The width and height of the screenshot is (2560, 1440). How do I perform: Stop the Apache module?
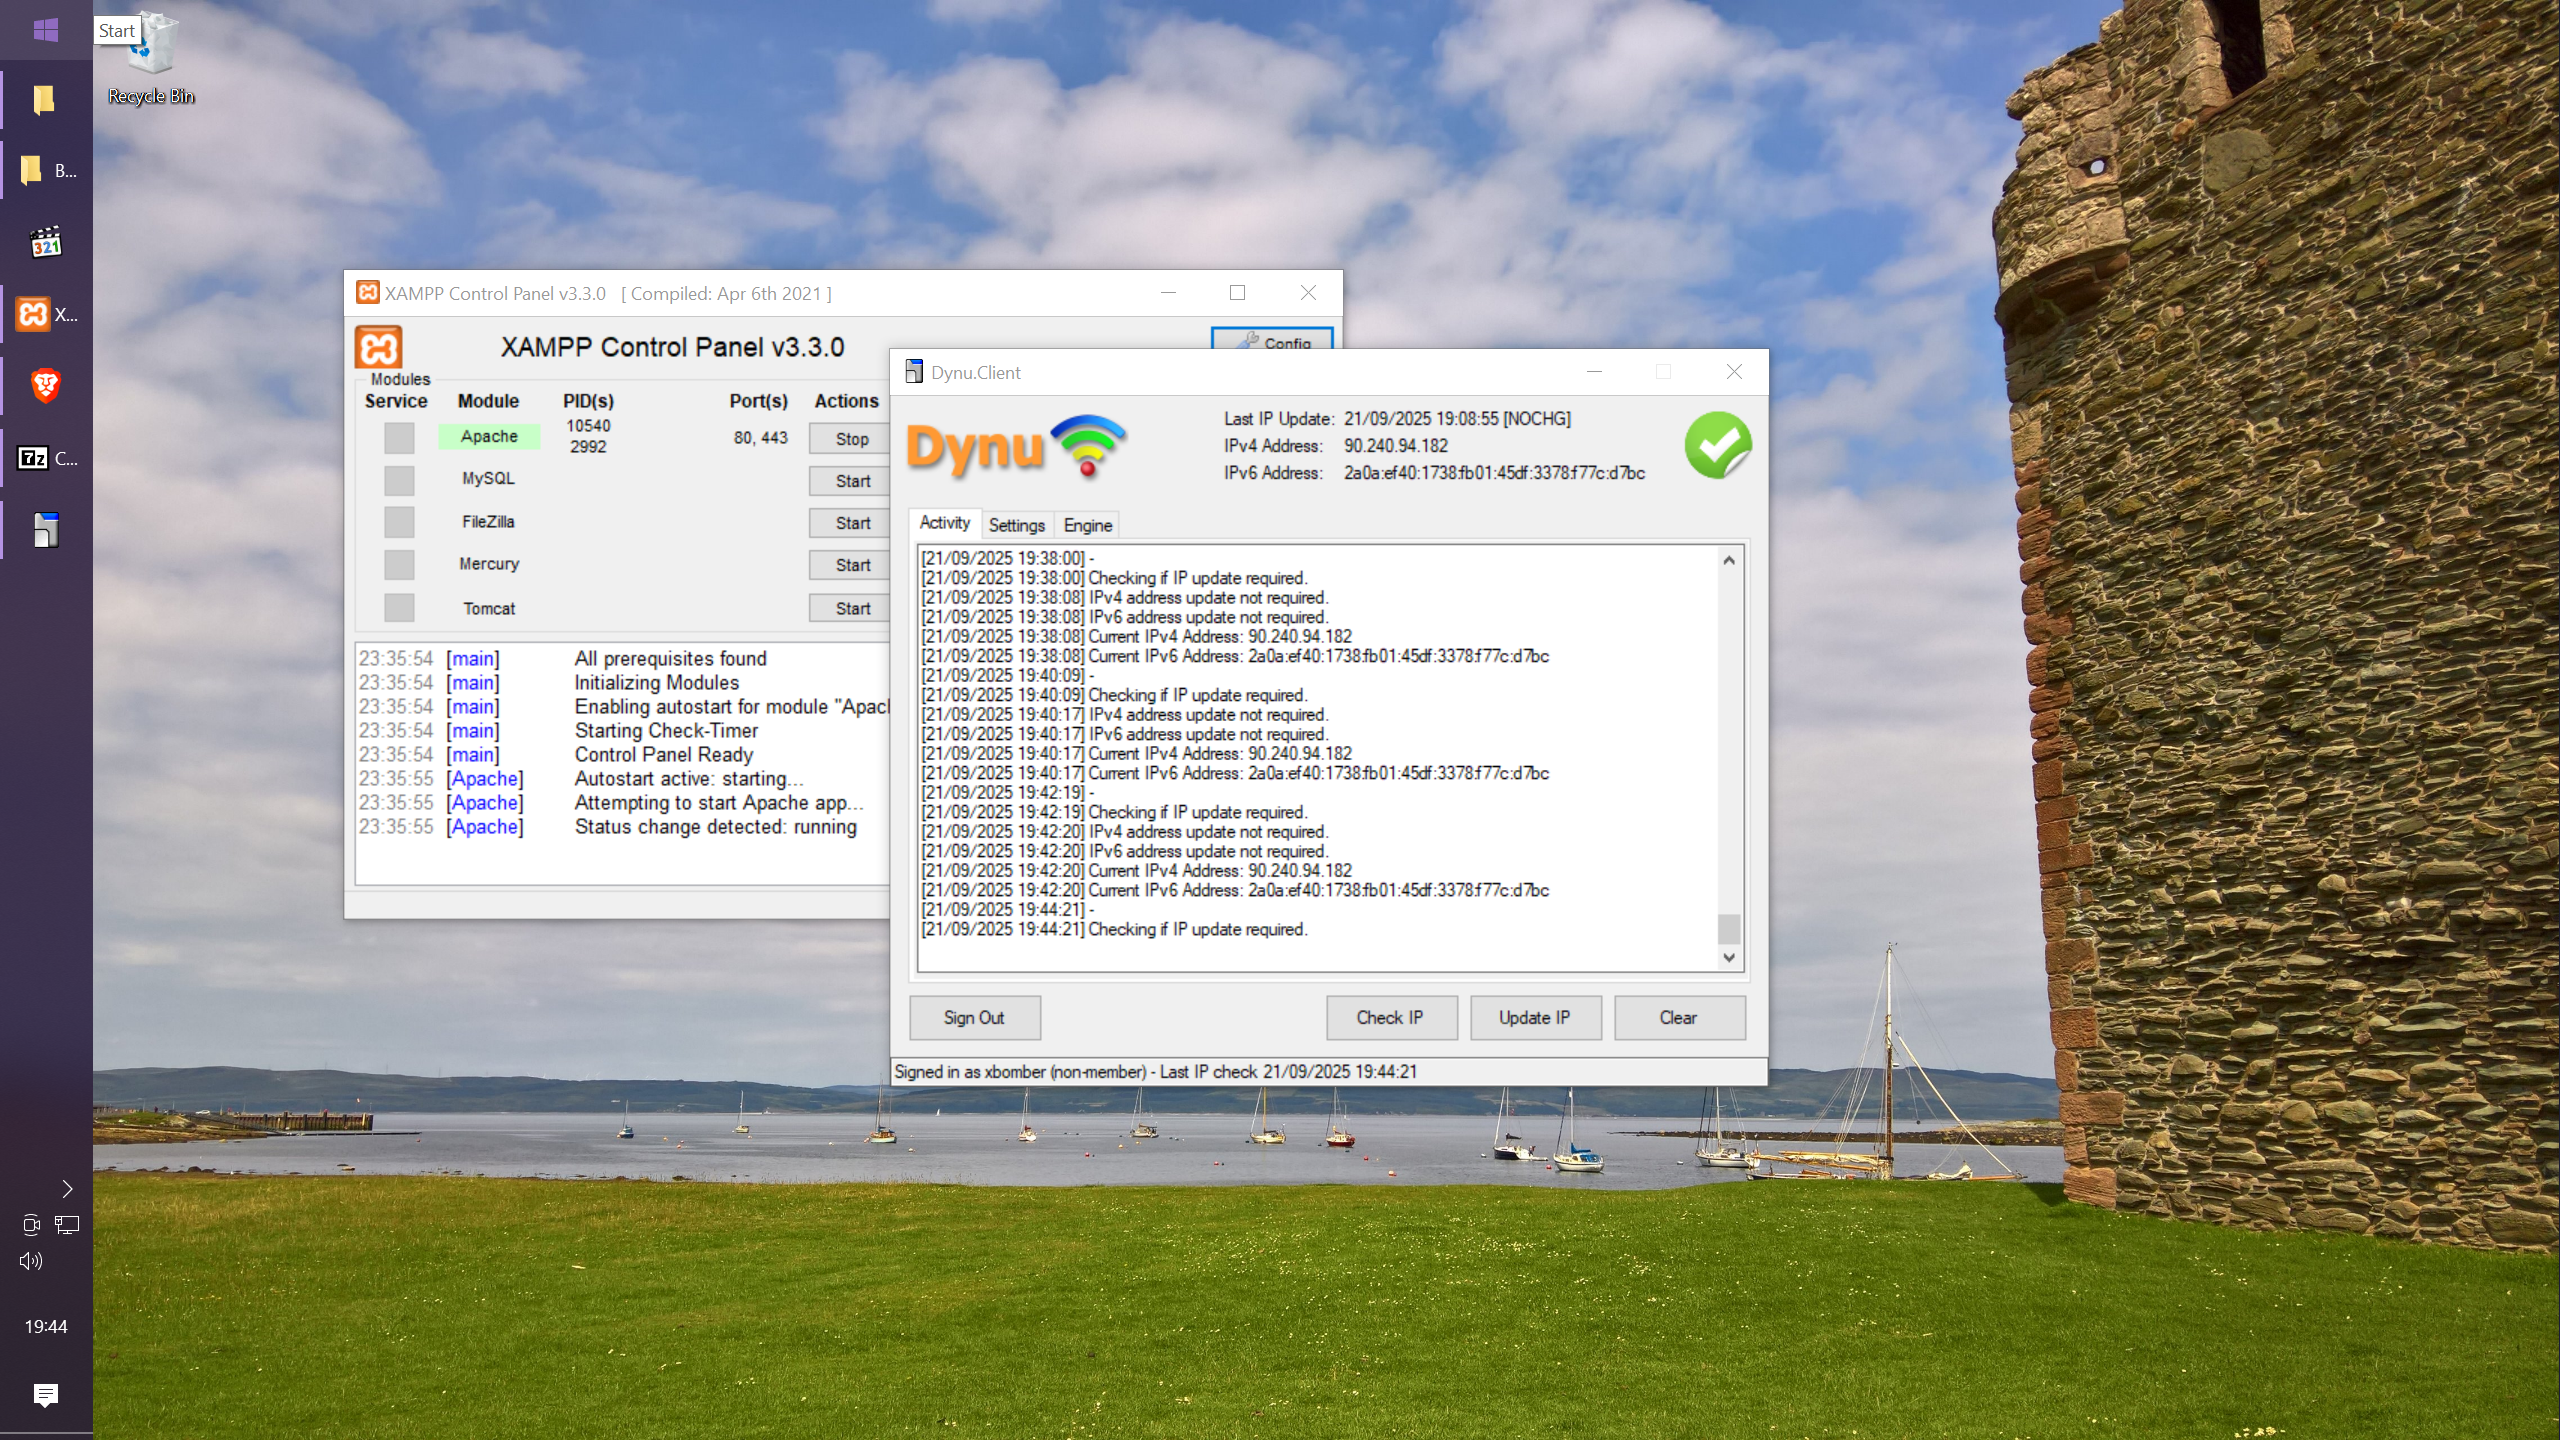851,439
